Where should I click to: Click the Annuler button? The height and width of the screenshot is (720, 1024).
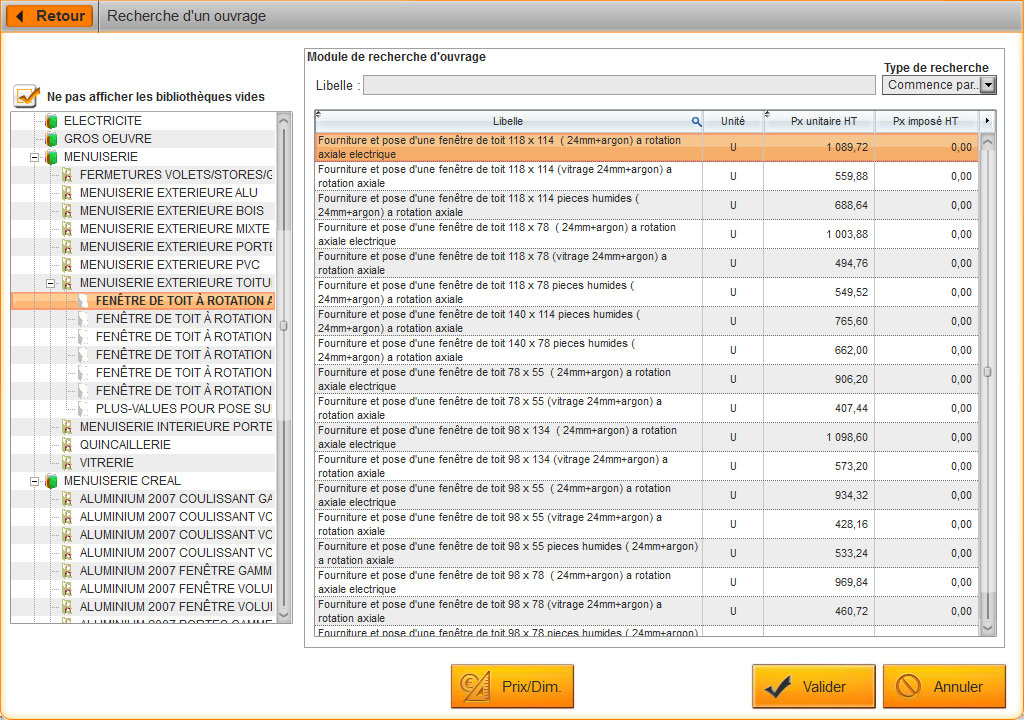click(x=944, y=687)
